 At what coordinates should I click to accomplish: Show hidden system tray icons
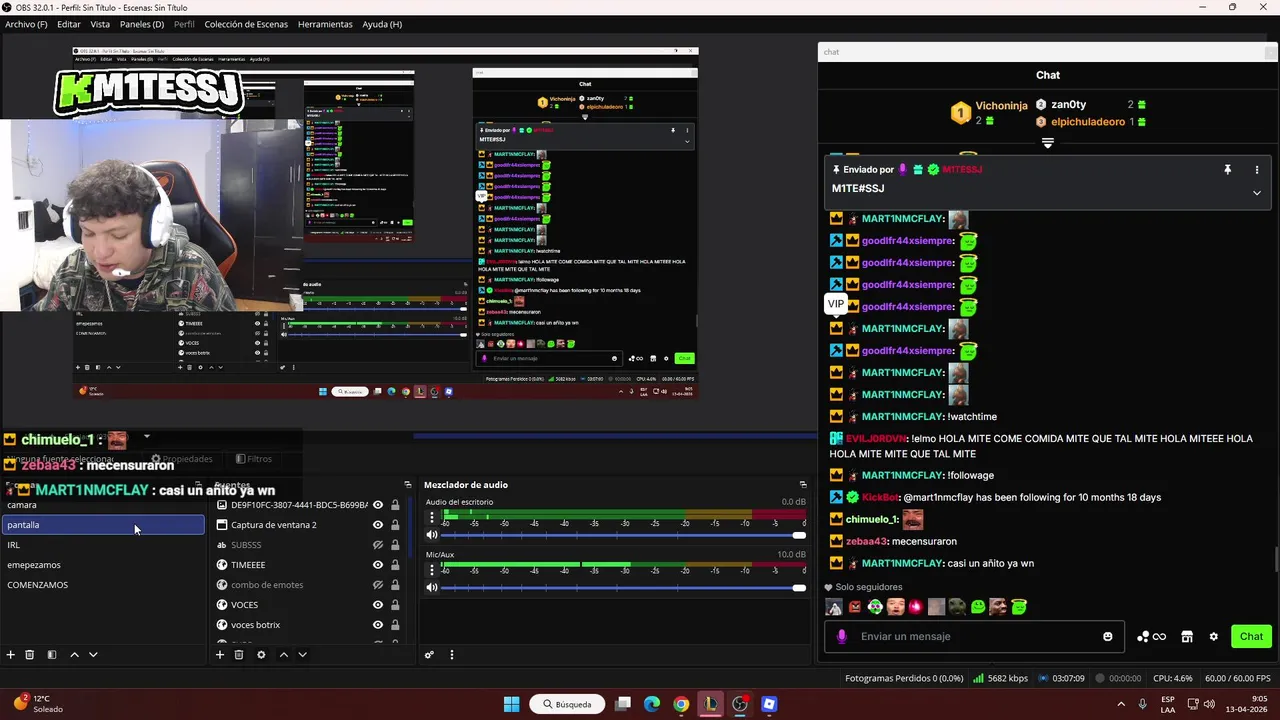click(x=1120, y=704)
